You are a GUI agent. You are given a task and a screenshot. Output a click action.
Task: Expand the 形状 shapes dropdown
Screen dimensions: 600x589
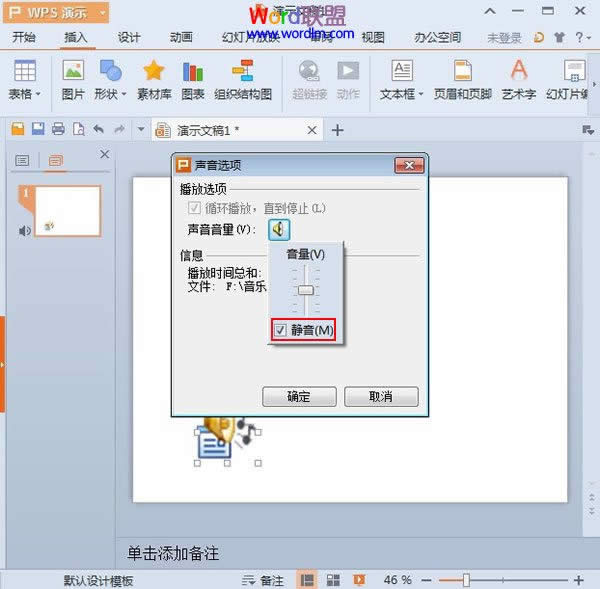110,95
